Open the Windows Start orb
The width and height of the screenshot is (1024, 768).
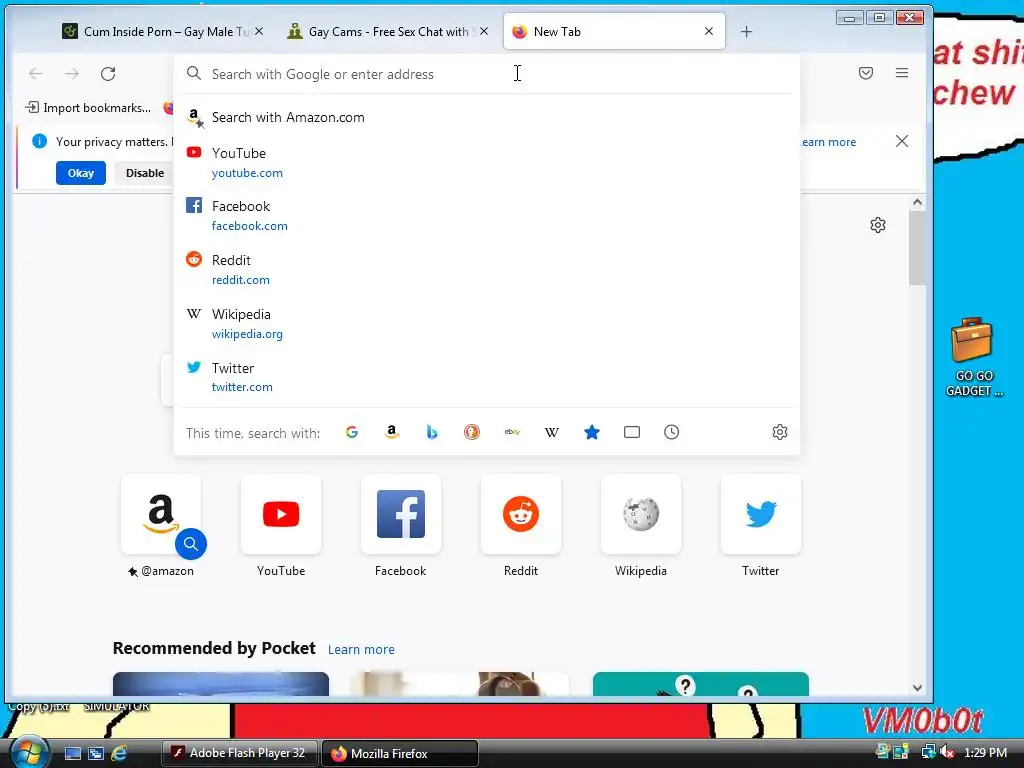click(29, 752)
